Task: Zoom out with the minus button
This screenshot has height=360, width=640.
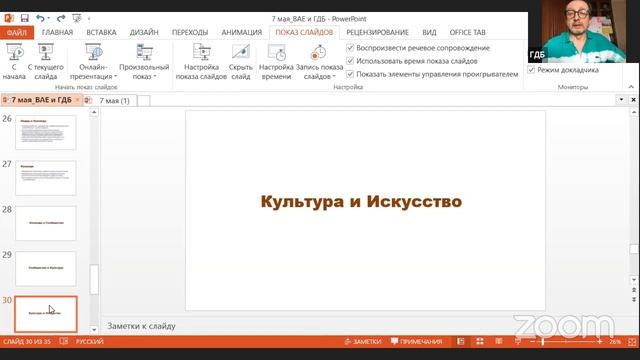Action: click(532, 341)
